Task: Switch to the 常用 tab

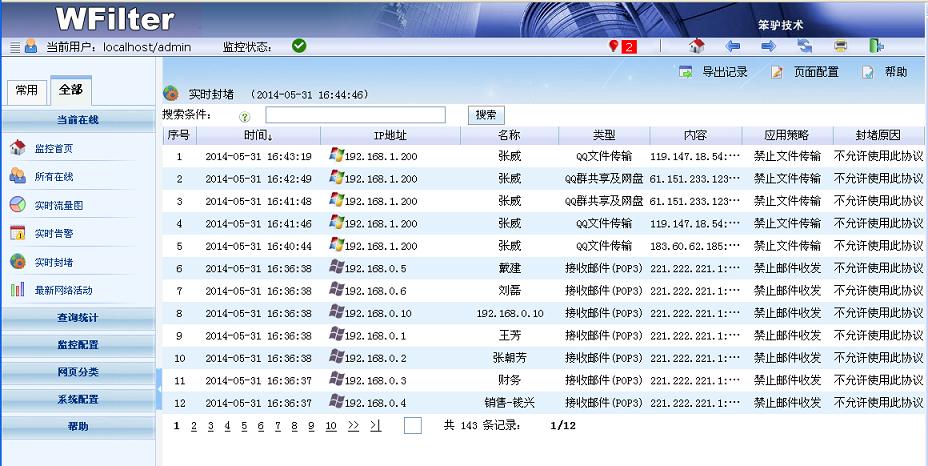Action: tap(27, 90)
